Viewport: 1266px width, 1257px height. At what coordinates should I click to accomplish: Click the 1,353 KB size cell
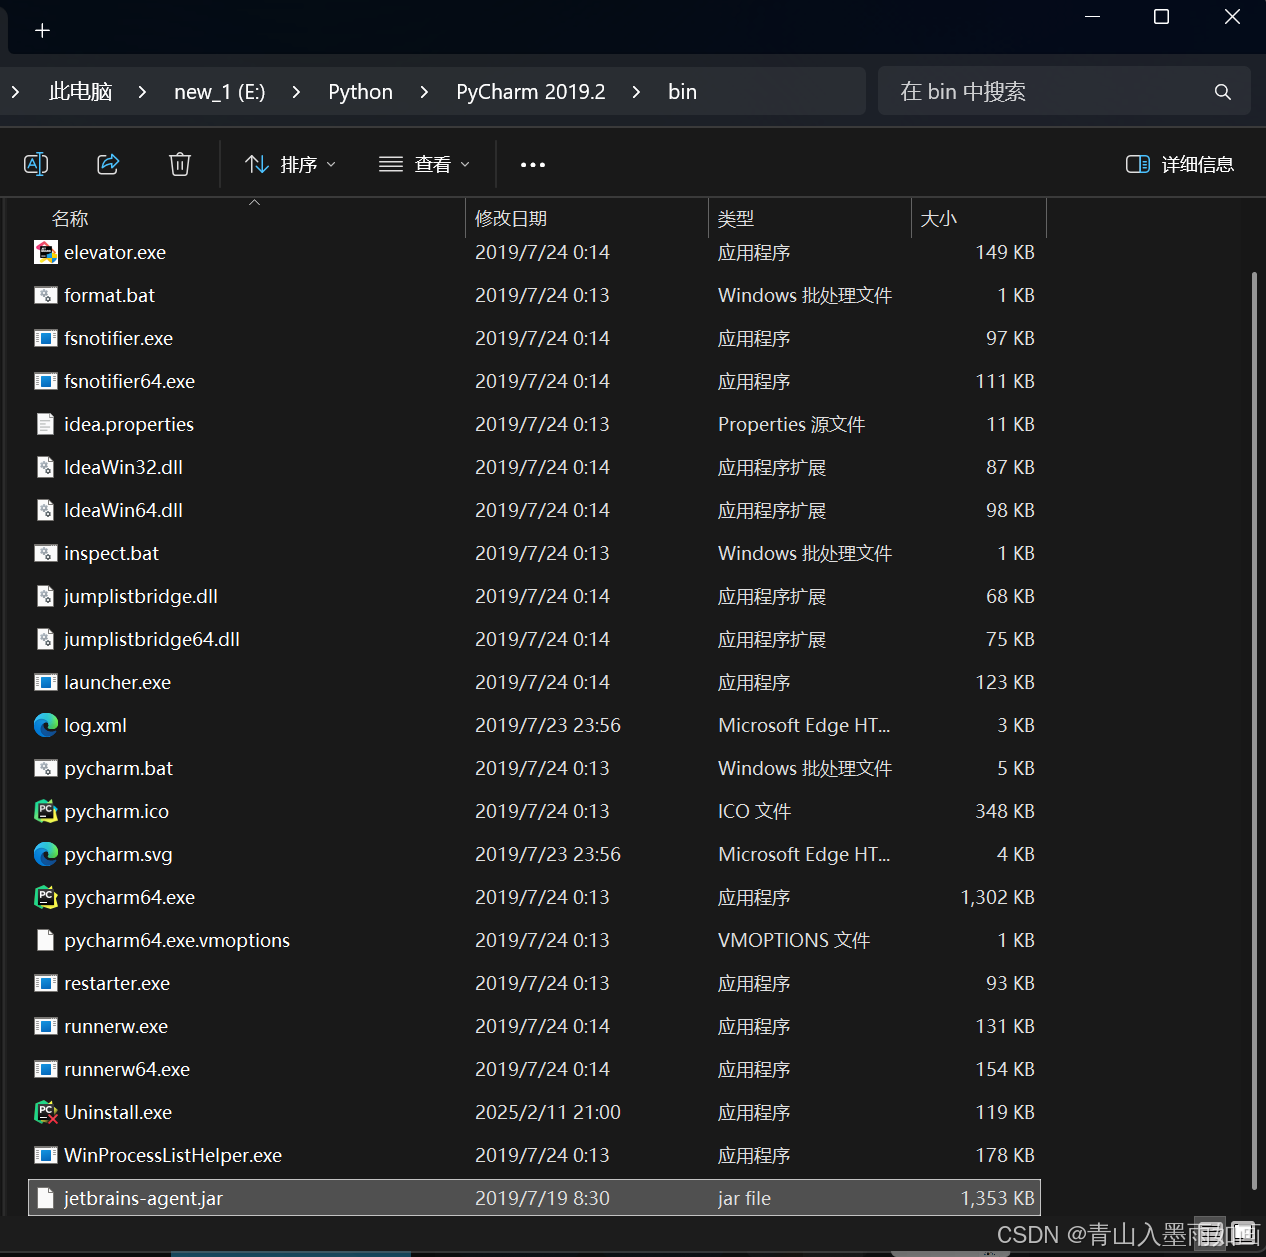(998, 1198)
